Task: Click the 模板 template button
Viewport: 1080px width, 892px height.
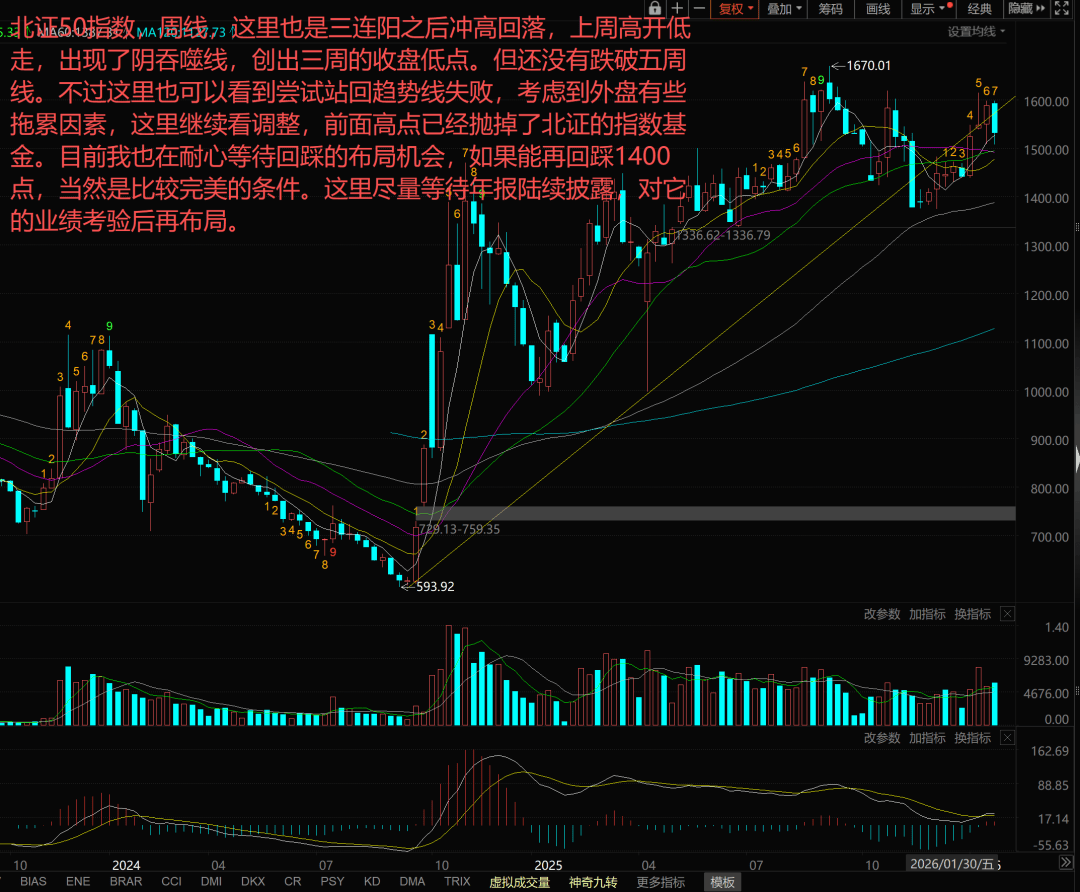Action: pos(722,882)
